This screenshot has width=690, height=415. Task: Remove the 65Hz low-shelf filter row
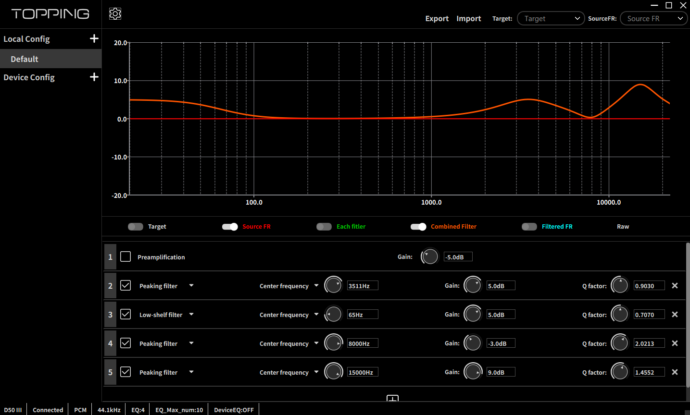click(x=675, y=315)
